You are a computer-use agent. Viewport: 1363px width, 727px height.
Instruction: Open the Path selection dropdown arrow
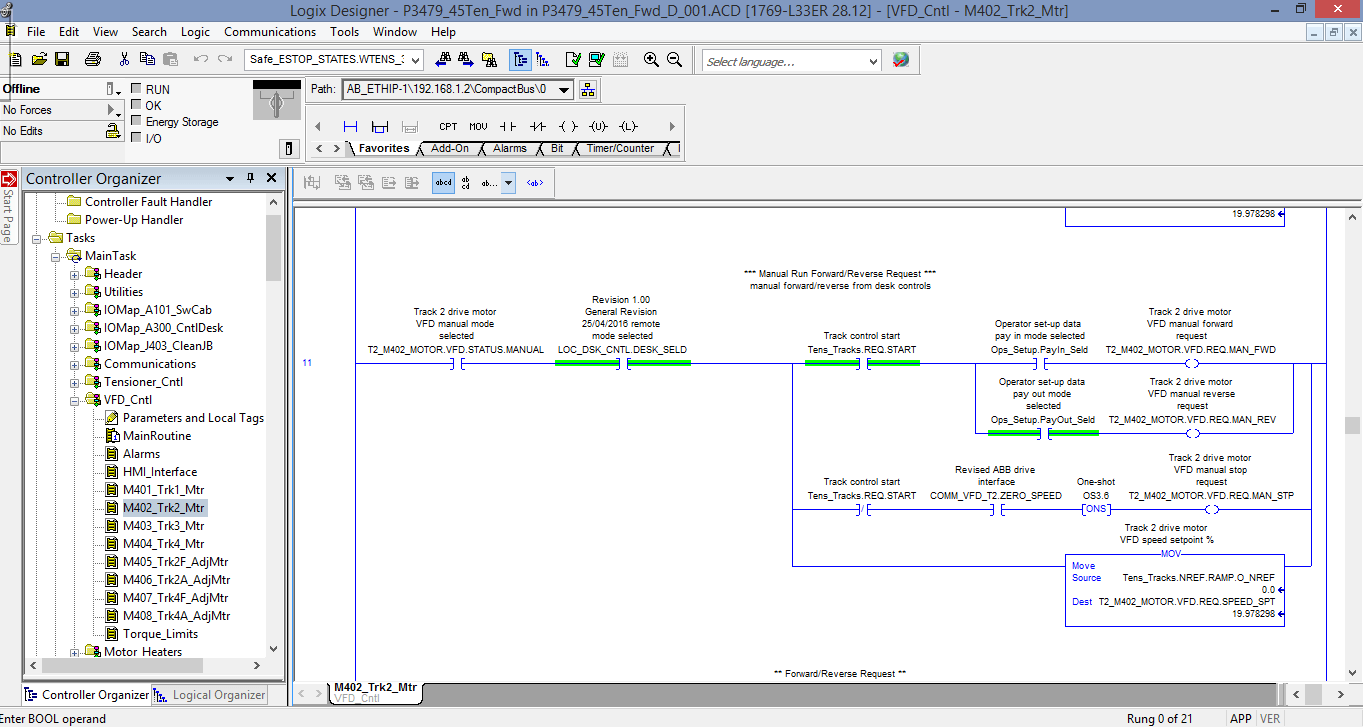coord(564,89)
